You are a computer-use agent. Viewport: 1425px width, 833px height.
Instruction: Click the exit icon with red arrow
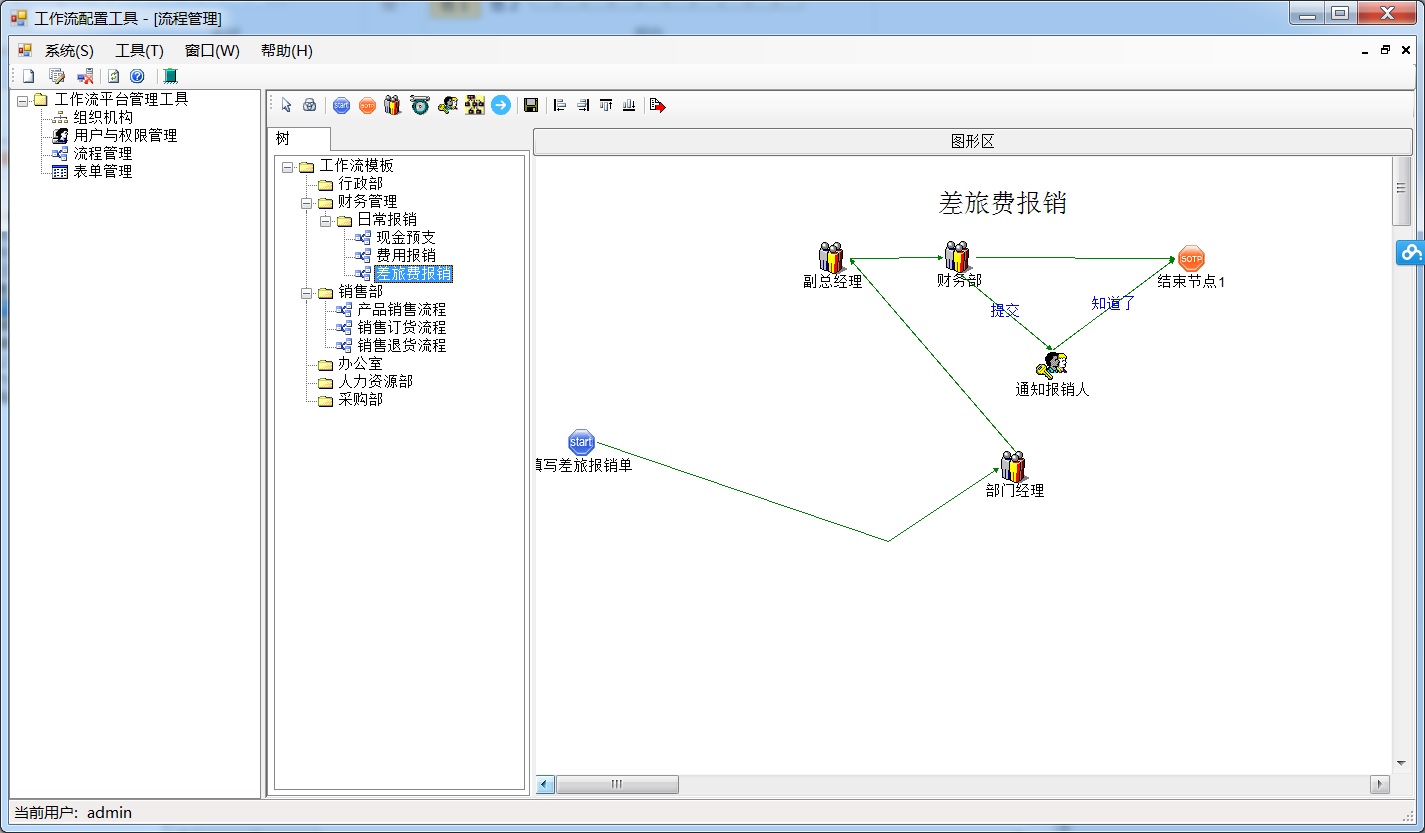[x=657, y=105]
